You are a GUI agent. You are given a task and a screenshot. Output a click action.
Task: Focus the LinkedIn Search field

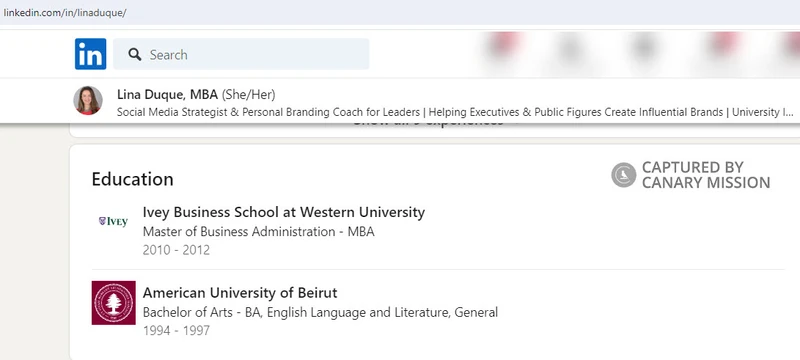click(x=241, y=54)
